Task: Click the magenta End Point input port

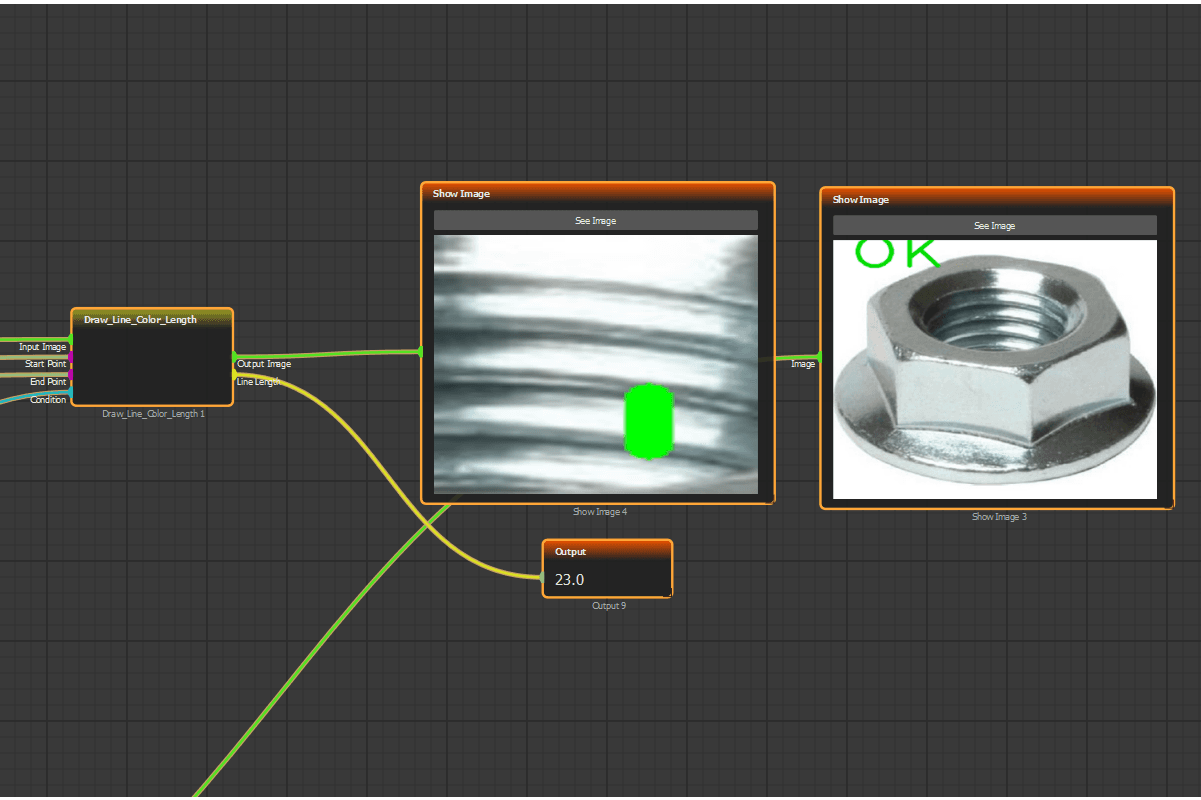Action: (x=71, y=375)
